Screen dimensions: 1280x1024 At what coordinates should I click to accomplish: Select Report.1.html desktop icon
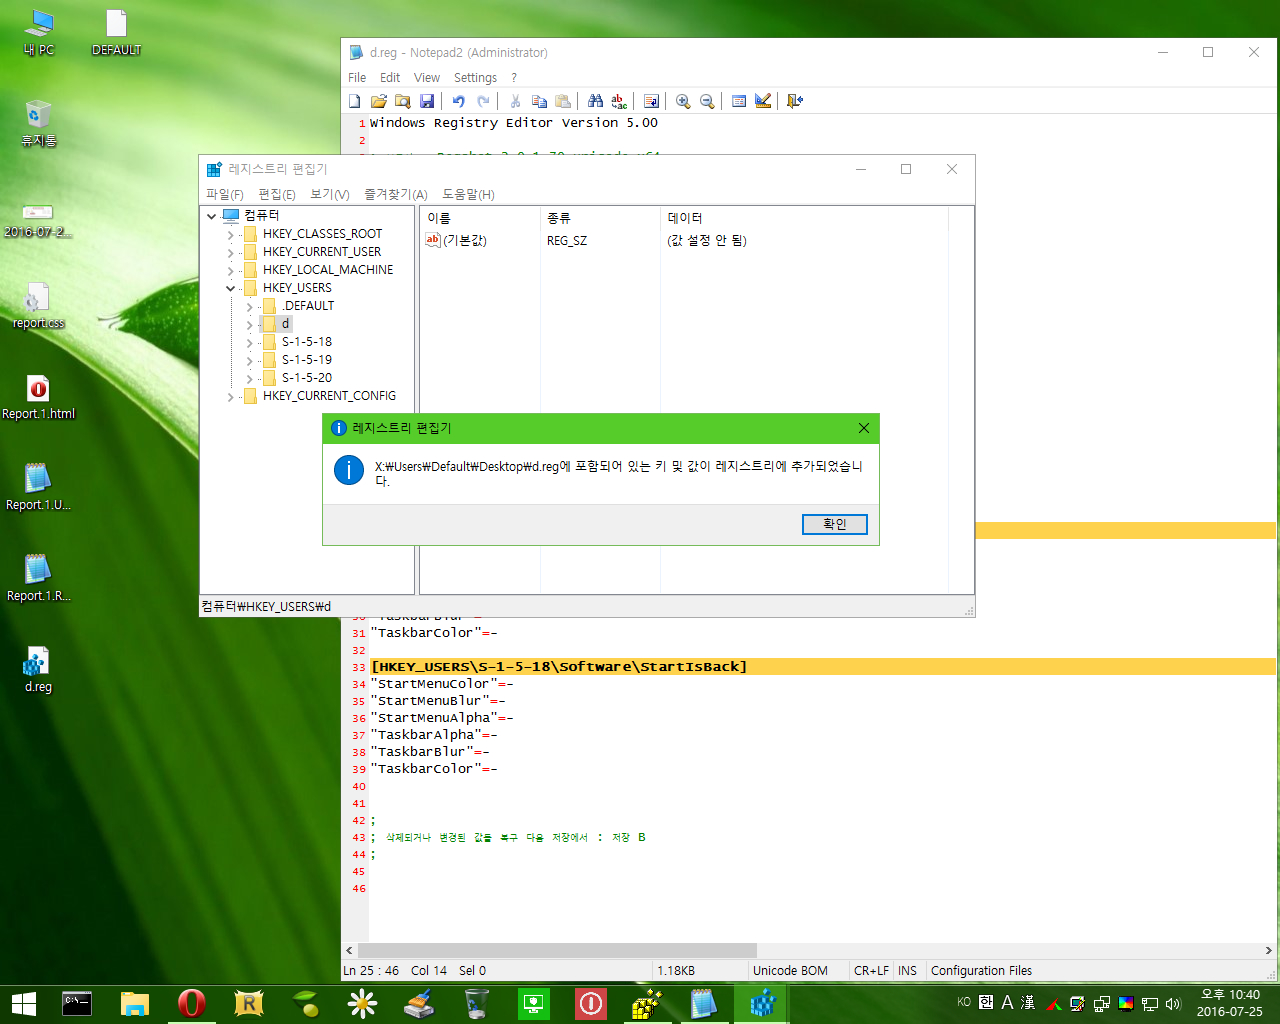point(38,397)
